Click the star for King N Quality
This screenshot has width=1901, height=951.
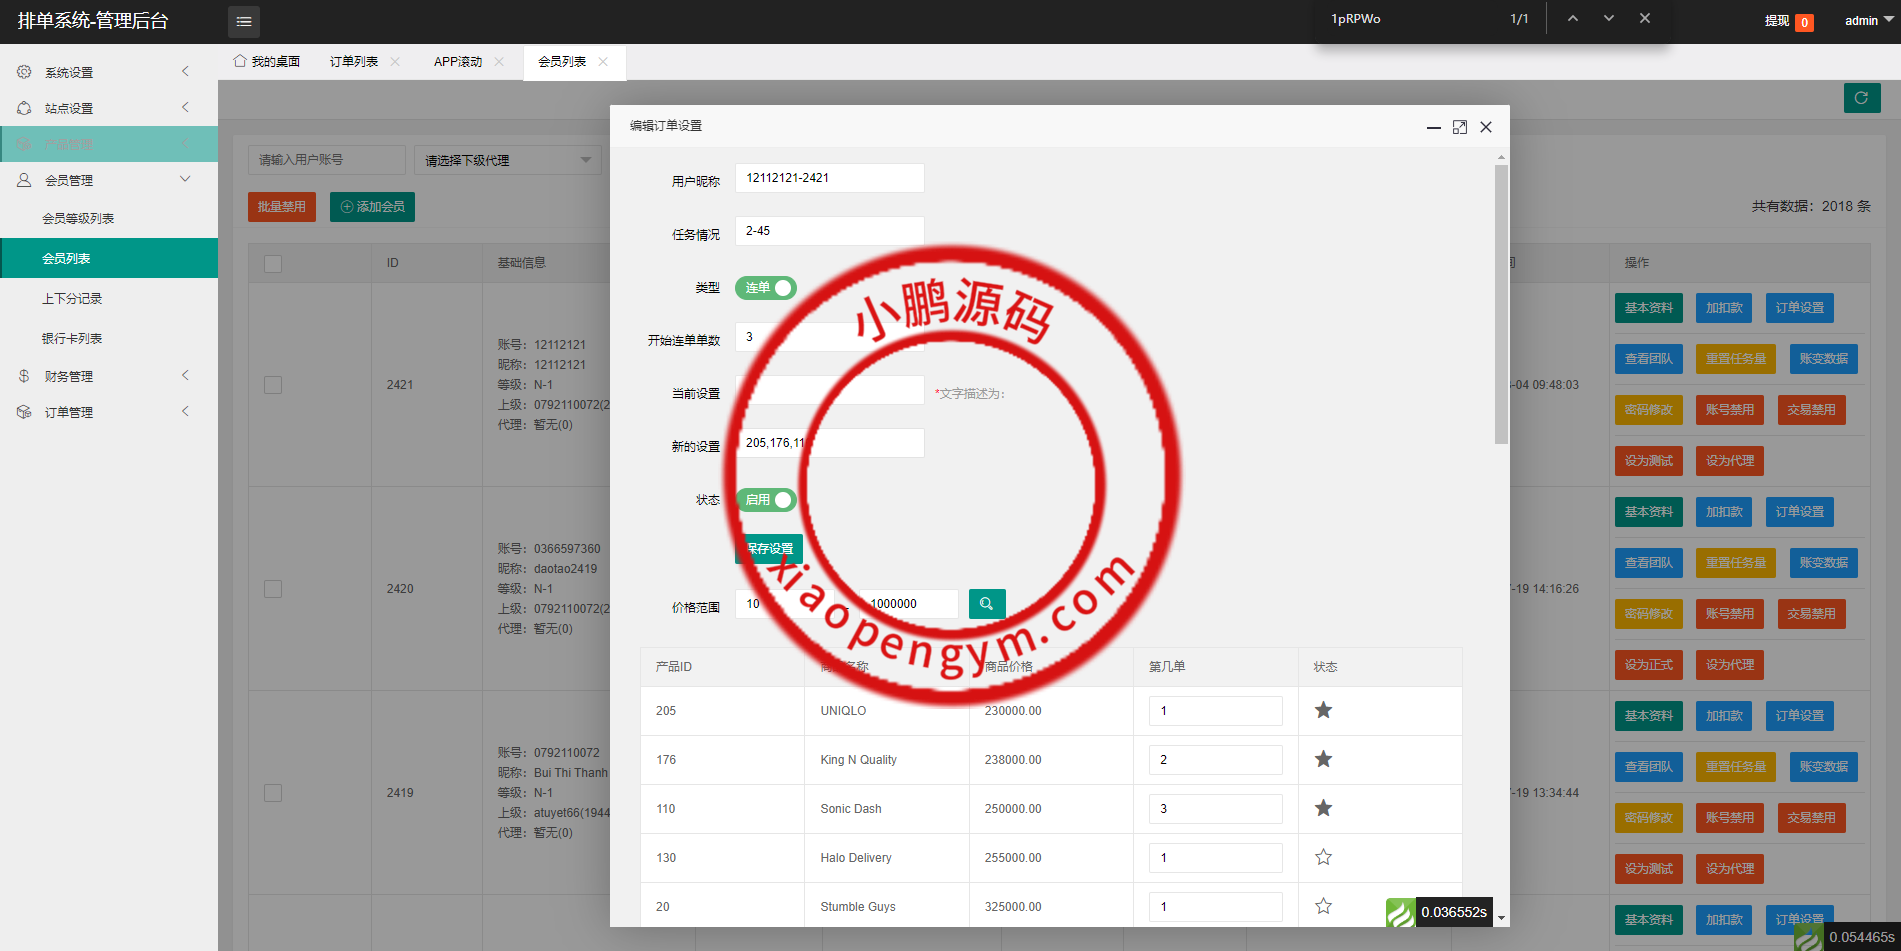(x=1323, y=759)
